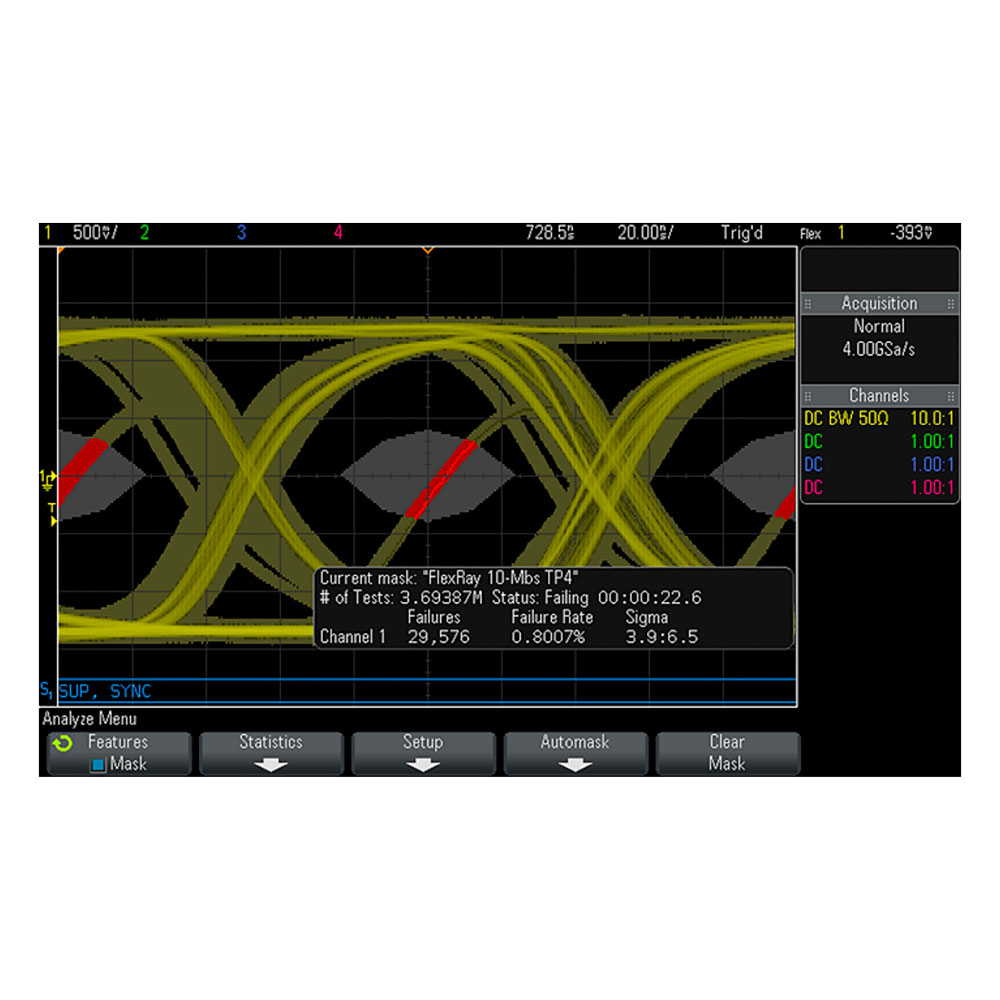Screen dimensions: 1000x1000
Task: Click the Features cycle arrow icon
Action: click(x=62, y=743)
